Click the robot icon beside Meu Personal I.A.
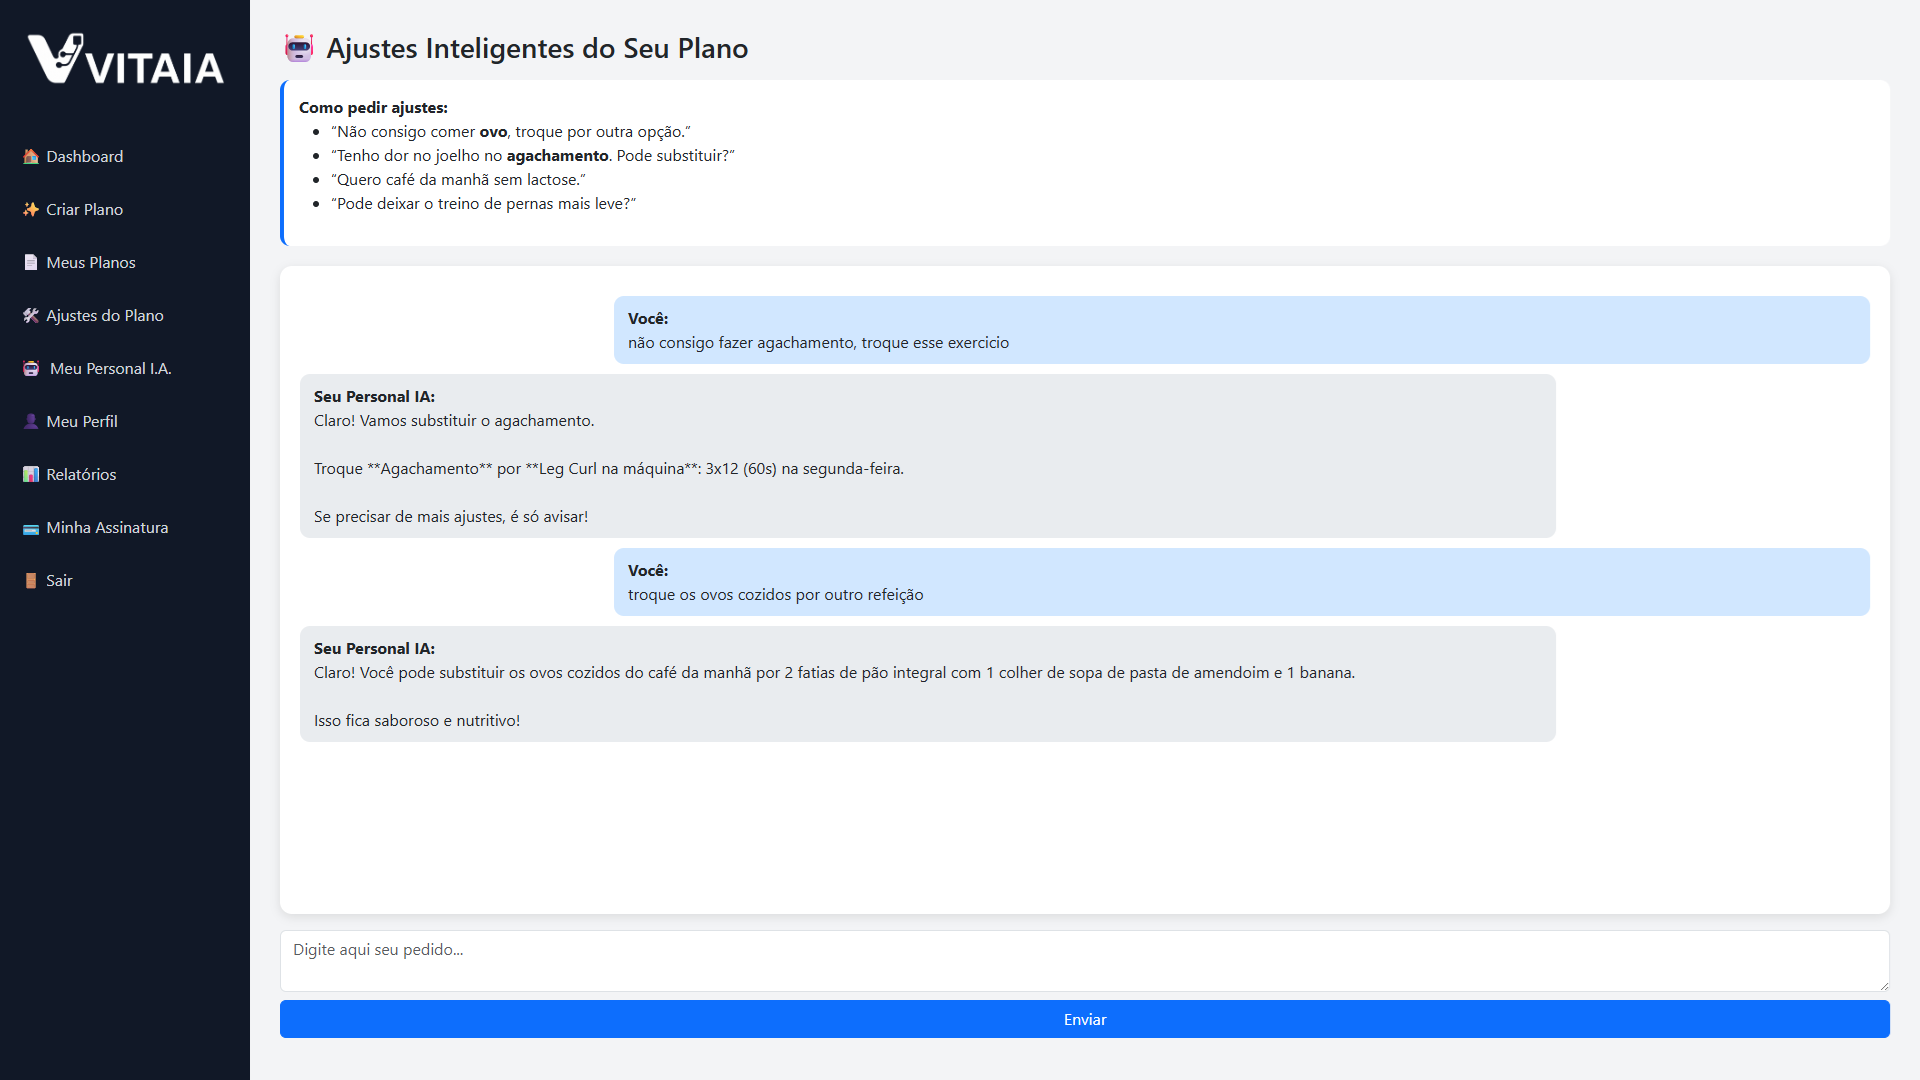Screen dimensions: 1920x1080 click(x=31, y=368)
